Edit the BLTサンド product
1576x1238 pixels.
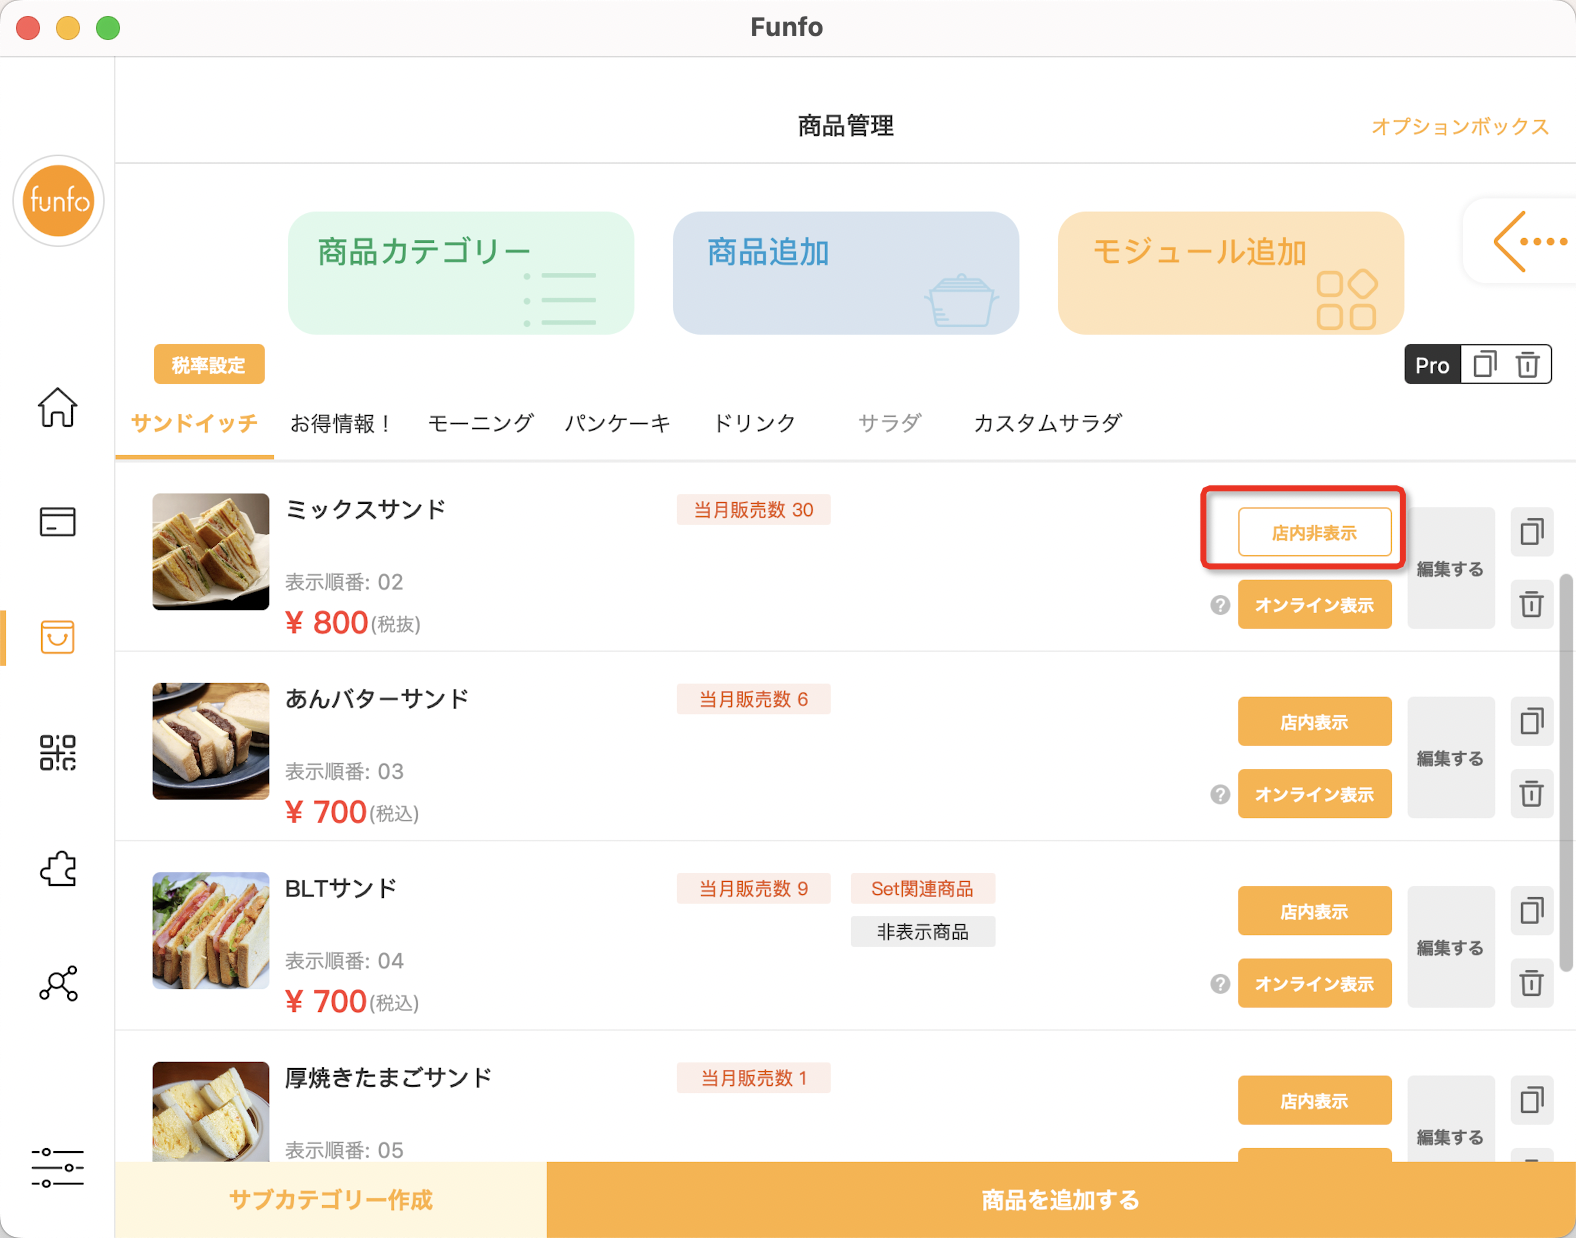1450,947
